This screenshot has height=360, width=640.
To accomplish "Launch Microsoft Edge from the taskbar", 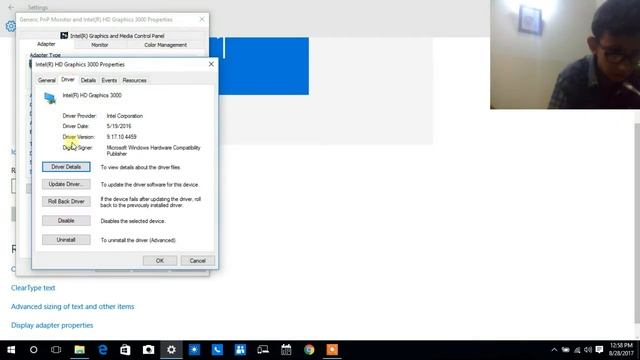I will [102, 350].
